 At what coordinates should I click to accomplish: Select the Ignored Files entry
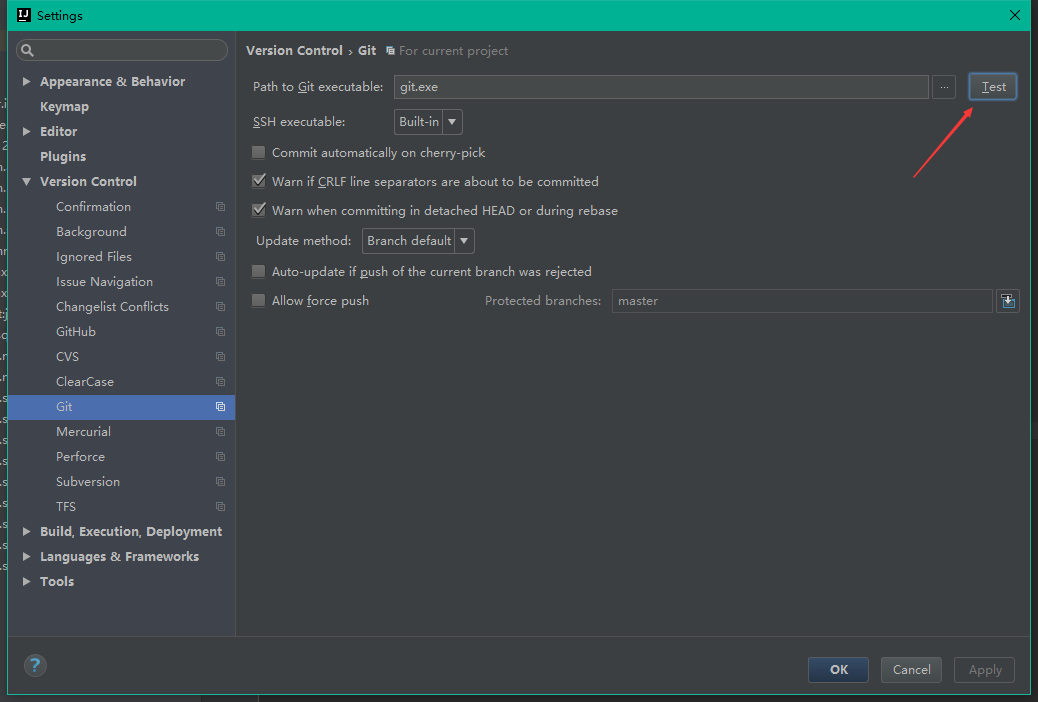click(x=94, y=257)
